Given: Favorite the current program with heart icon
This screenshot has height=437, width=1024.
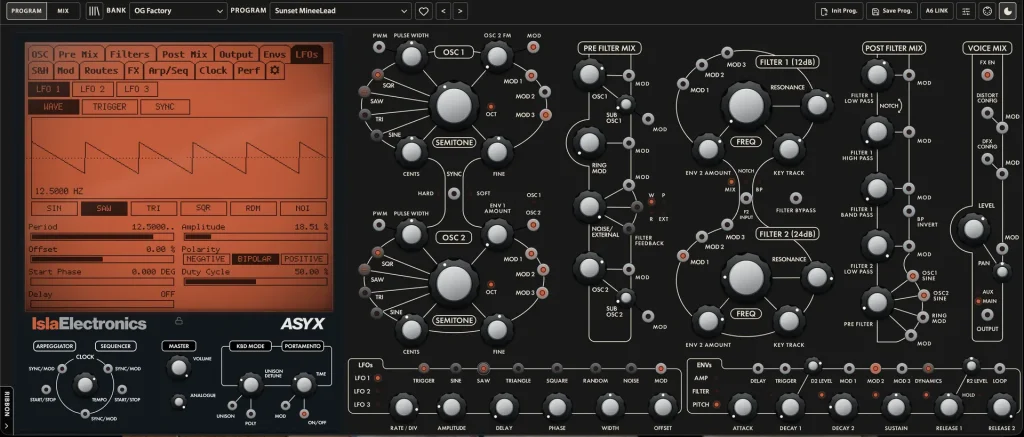Looking at the screenshot, I should click(423, 11).
